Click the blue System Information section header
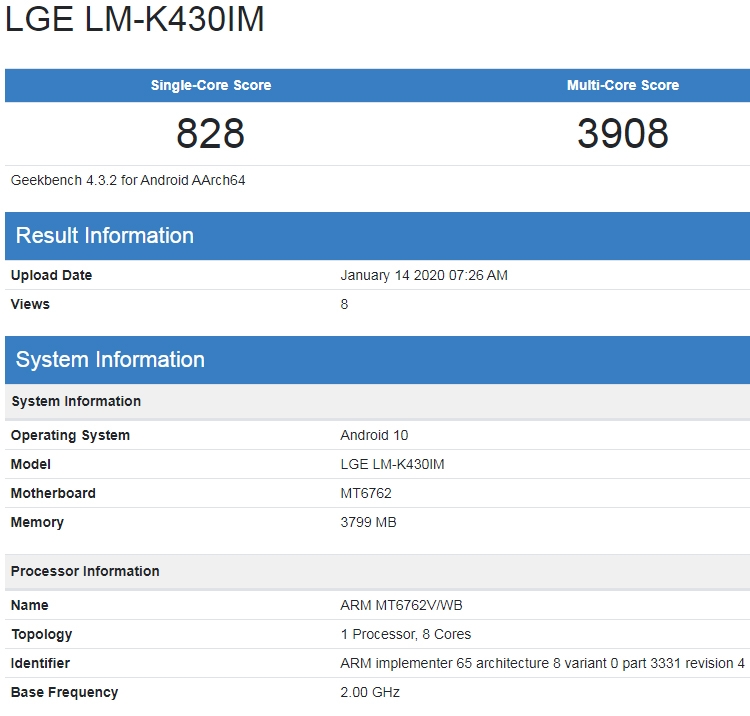The image size is (750, 716). 377,360
